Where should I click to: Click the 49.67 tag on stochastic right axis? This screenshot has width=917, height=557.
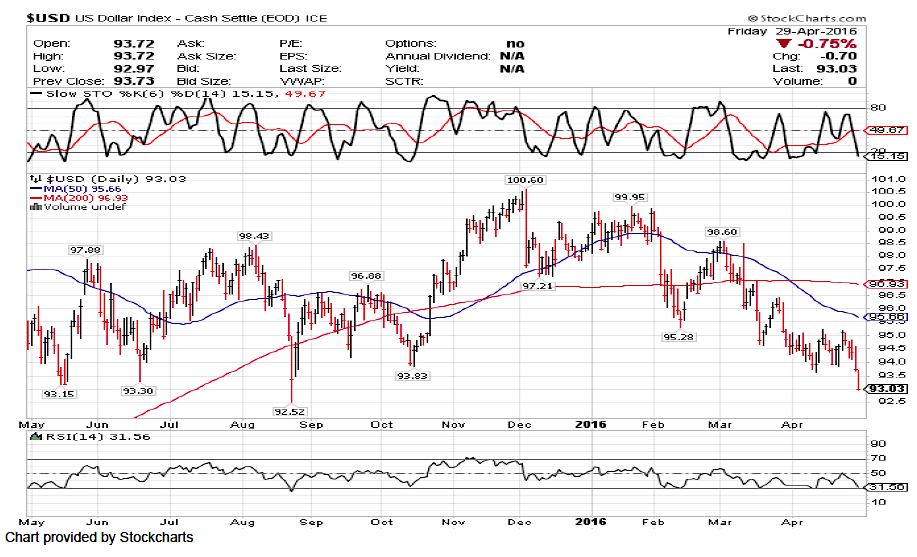click(x=887, y=130)
